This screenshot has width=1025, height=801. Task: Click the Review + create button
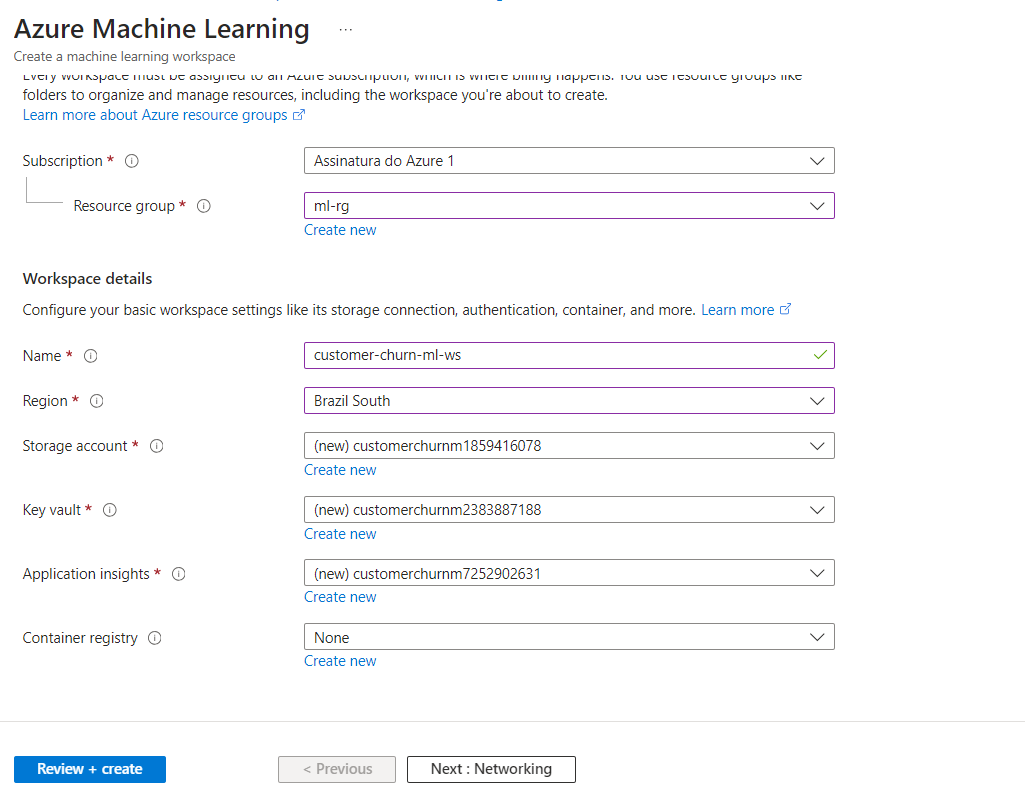(x=90, y=770)
